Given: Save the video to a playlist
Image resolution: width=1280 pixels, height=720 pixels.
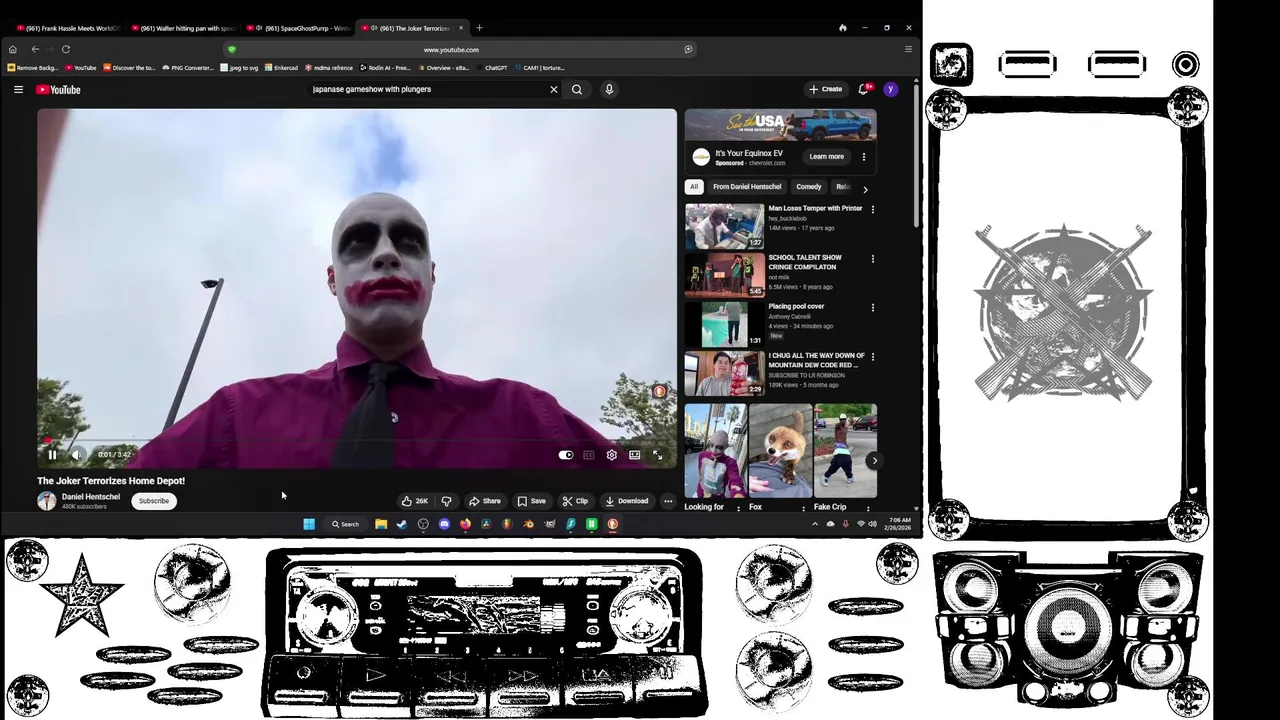Looking at the screenshot, I should 531,501.
